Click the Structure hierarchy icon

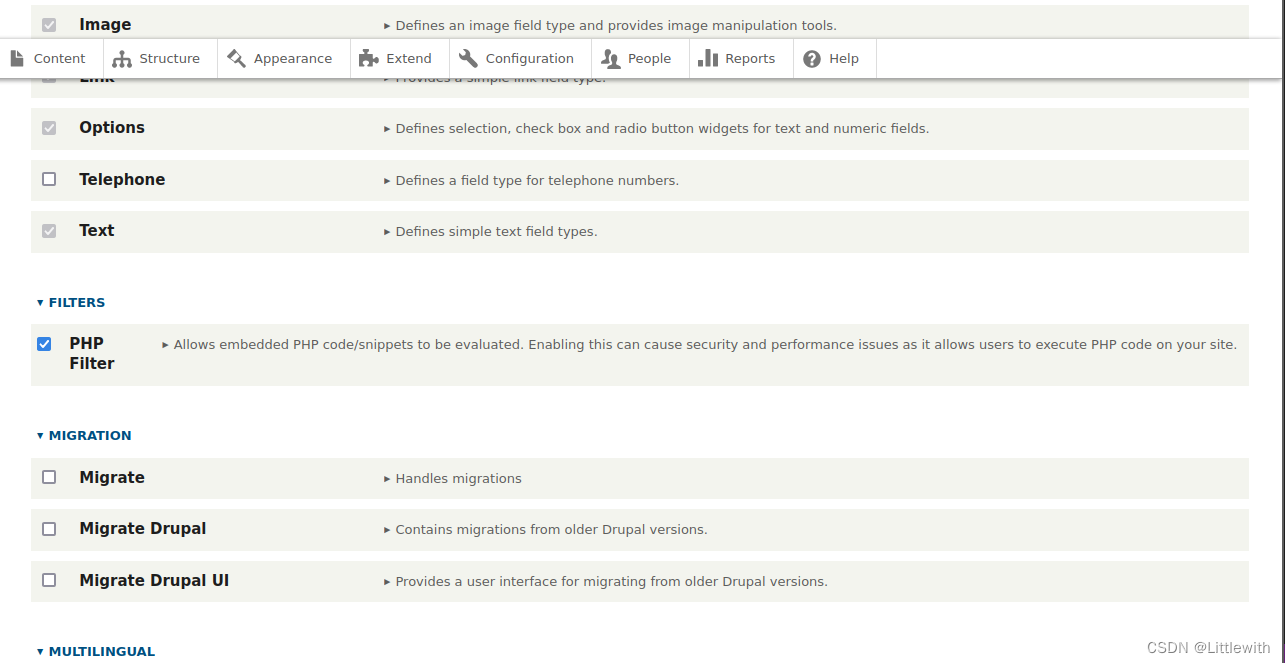point(122,59)
